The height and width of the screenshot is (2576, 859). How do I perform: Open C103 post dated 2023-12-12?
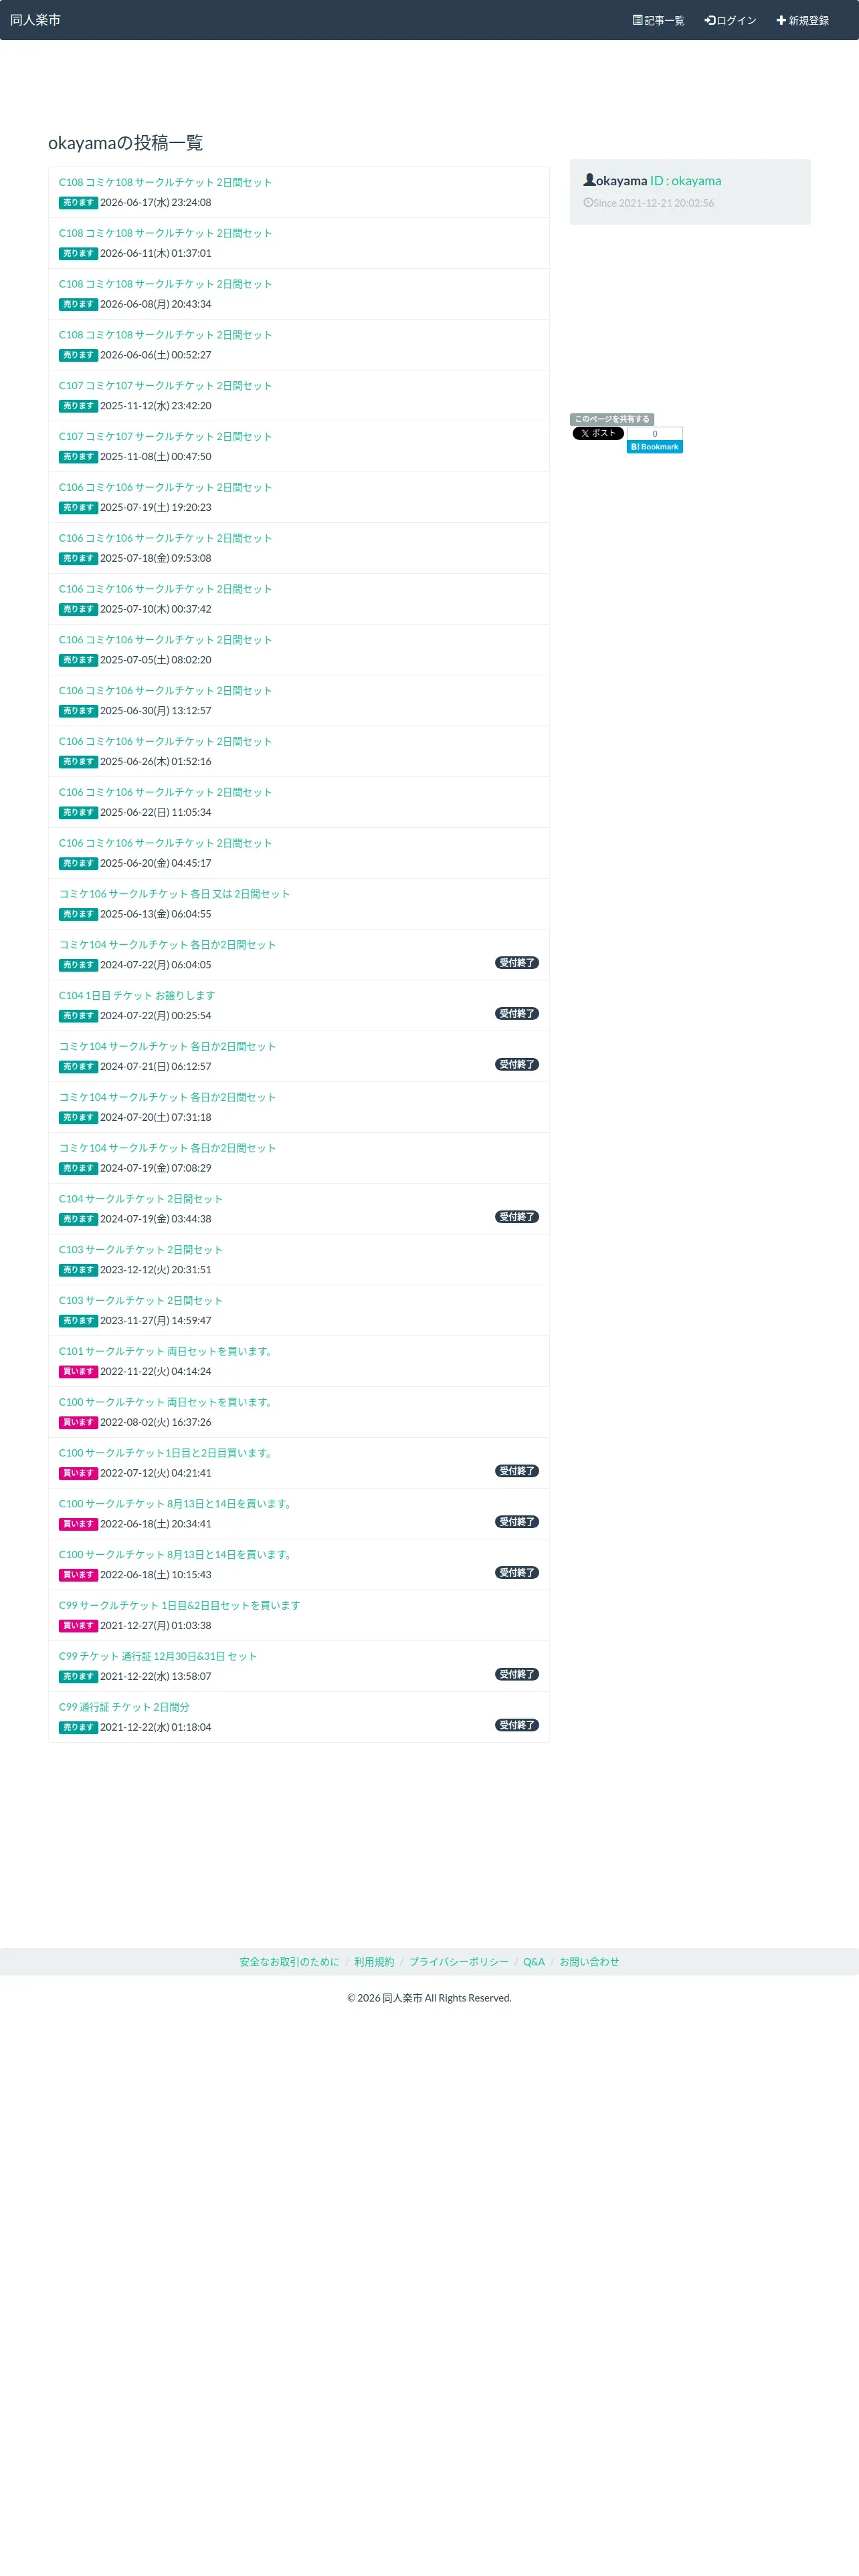(x=141, y=1249)
